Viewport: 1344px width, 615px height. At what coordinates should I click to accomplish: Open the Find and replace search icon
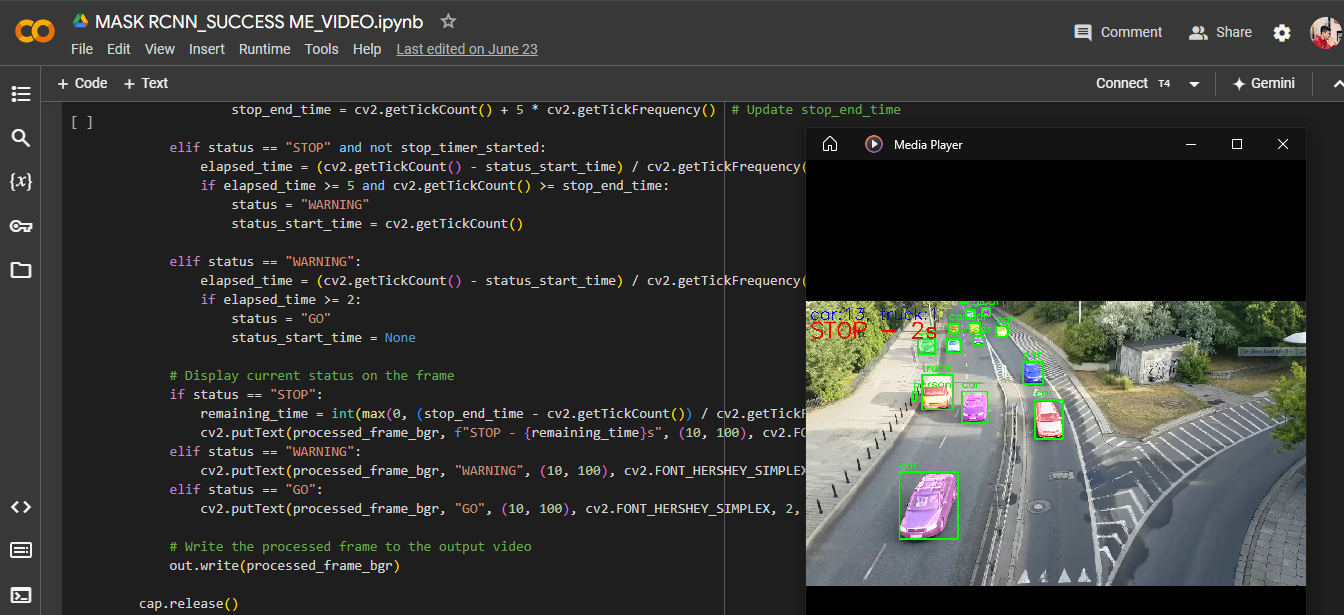point(21,138)
